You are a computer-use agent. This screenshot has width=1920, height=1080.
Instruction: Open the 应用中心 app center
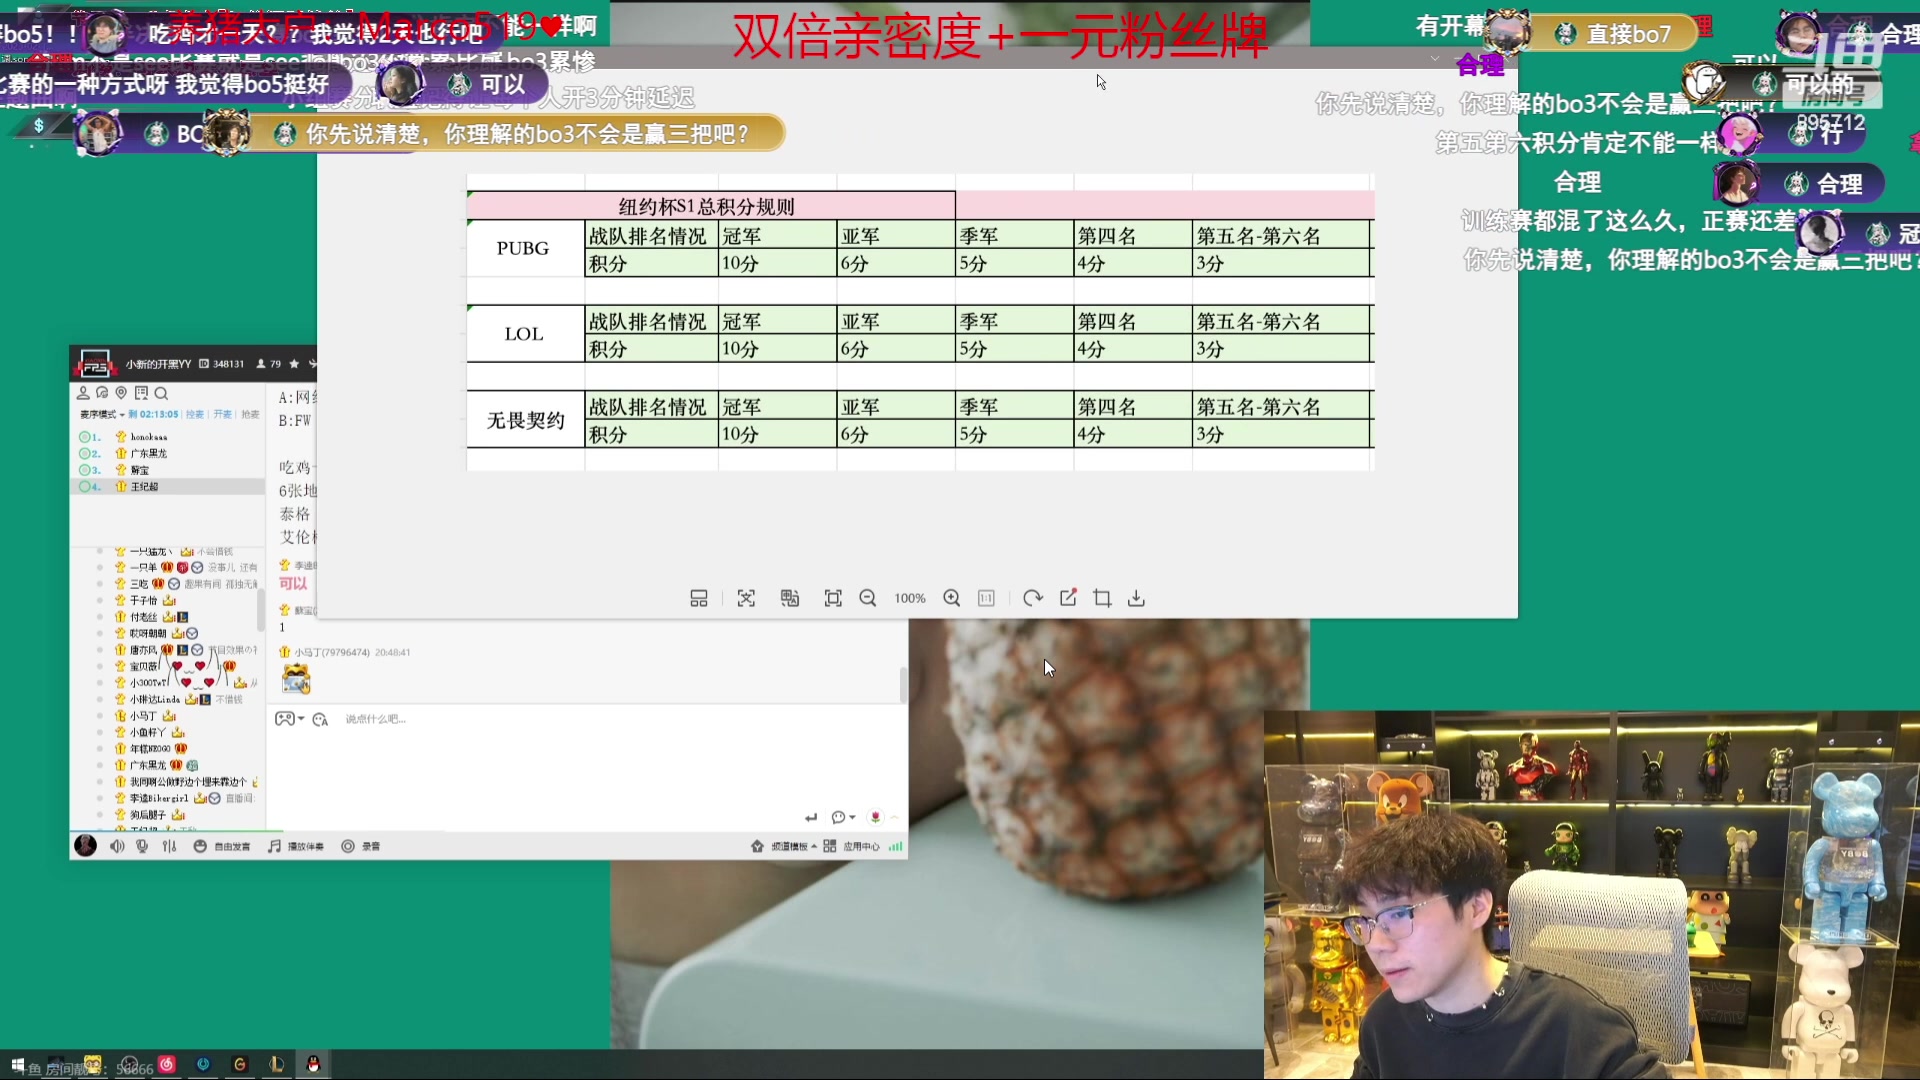coord(862,846)
